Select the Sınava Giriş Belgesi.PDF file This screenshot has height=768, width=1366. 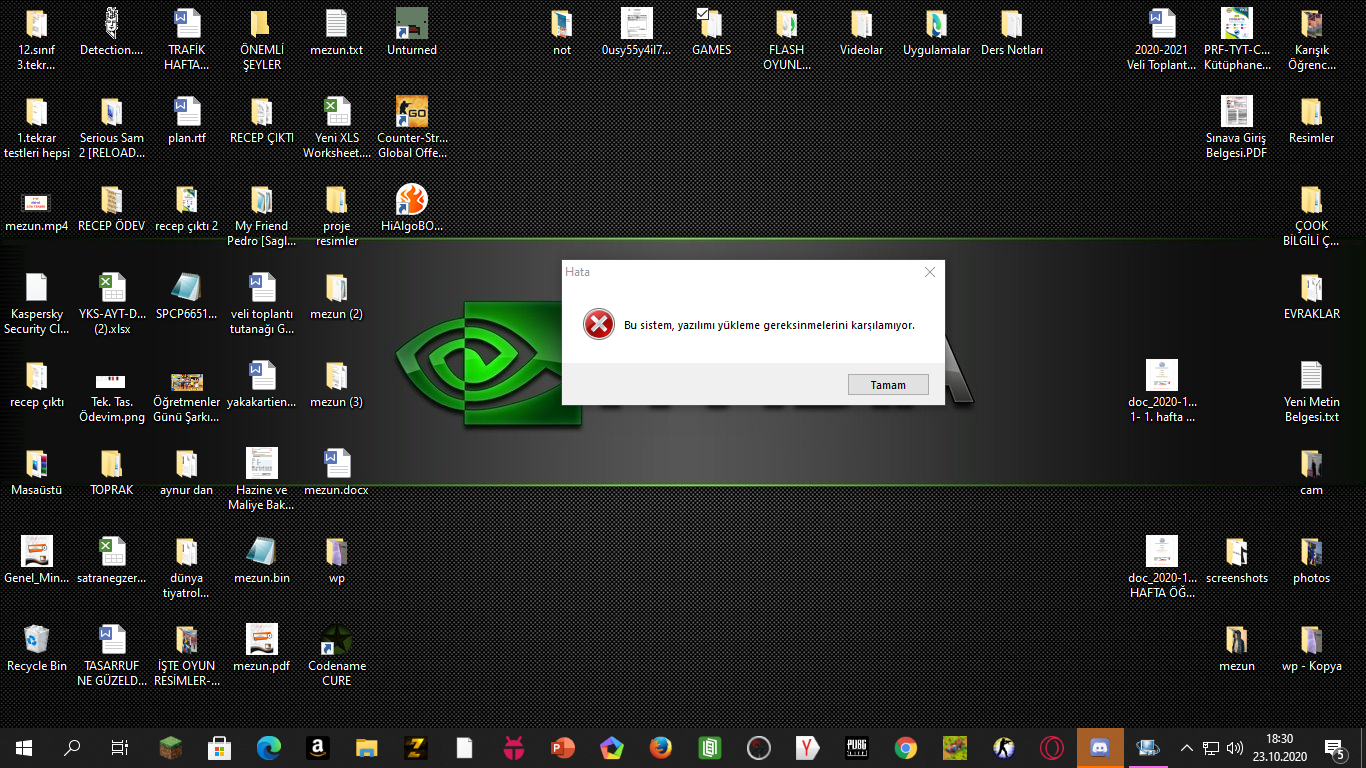(1237, 127)
